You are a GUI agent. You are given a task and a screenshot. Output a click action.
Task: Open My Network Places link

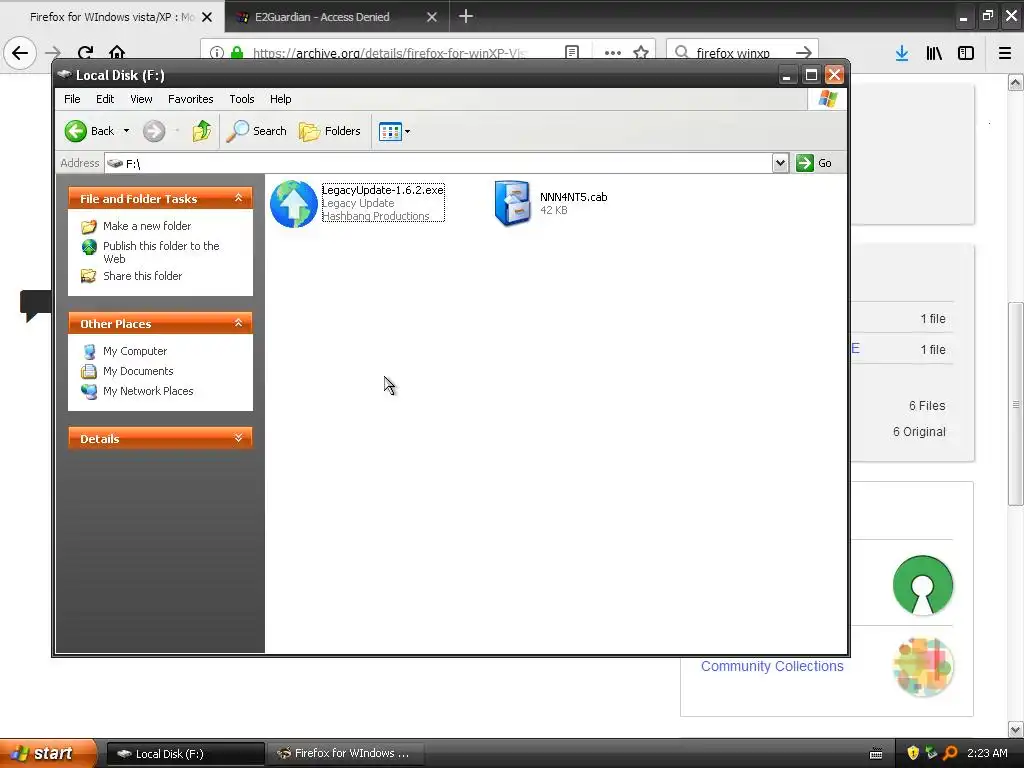point(148,391)
